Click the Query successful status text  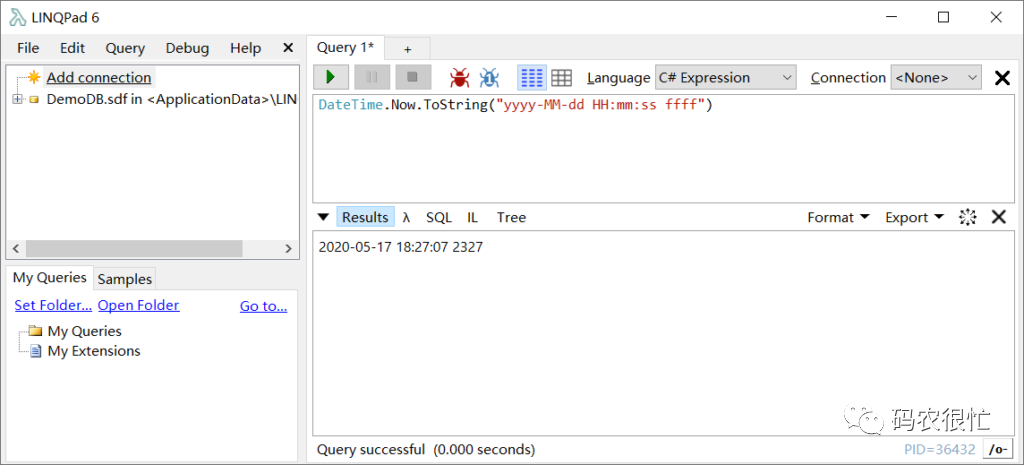pyautogui.click(x=426, y=449)
